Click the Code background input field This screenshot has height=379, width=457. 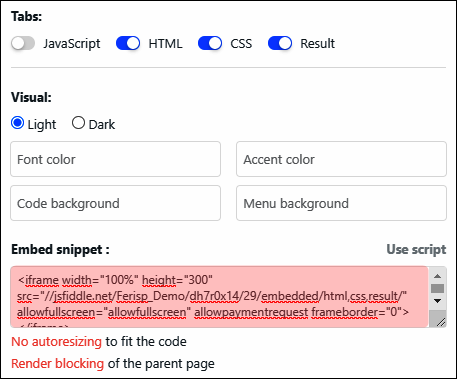(115, 203)
